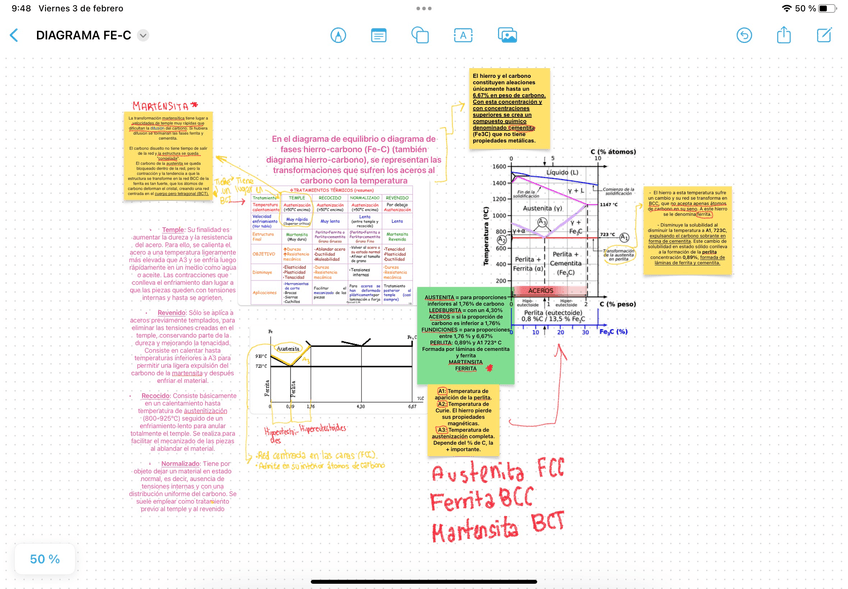Select the handwritten Austenita FCC text

[497, 472]
